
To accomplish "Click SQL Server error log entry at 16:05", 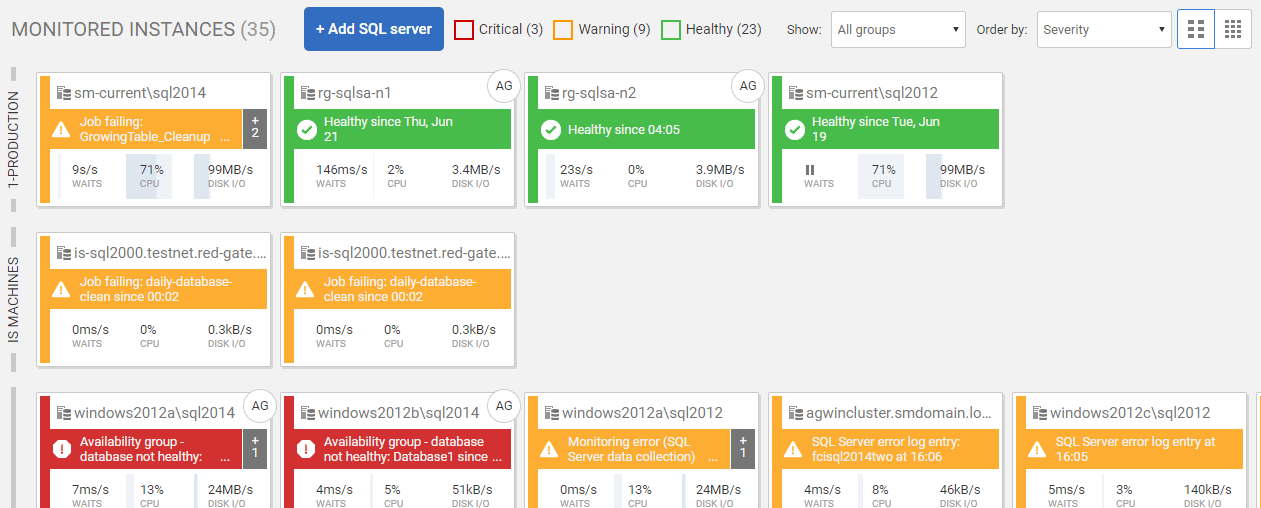I will click(x=1135, y=449).
